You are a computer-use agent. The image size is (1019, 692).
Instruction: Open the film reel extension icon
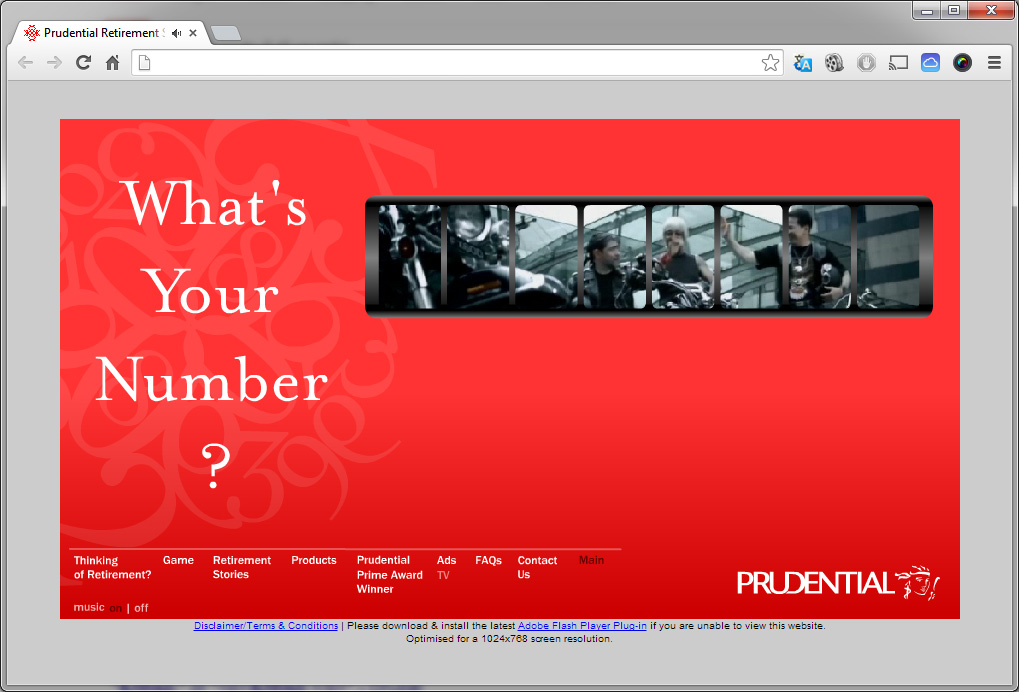pos(834,63)
